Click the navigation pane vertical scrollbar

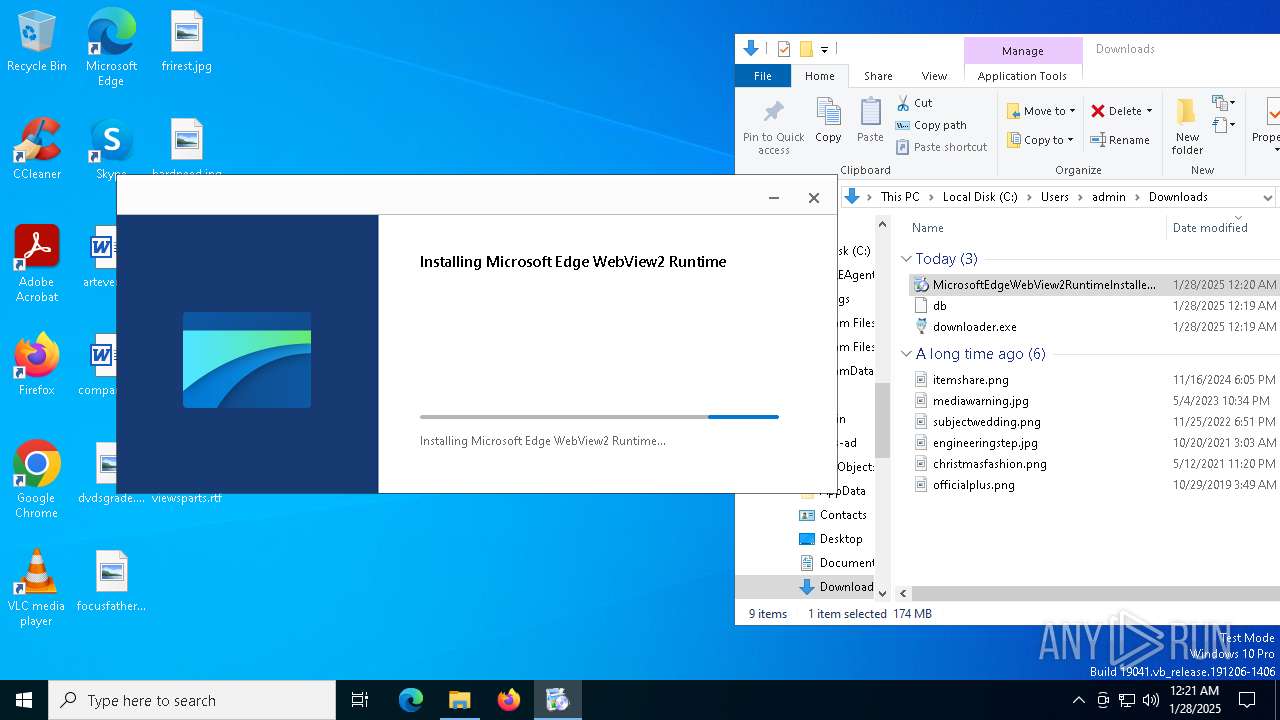(x=881, y=419)
